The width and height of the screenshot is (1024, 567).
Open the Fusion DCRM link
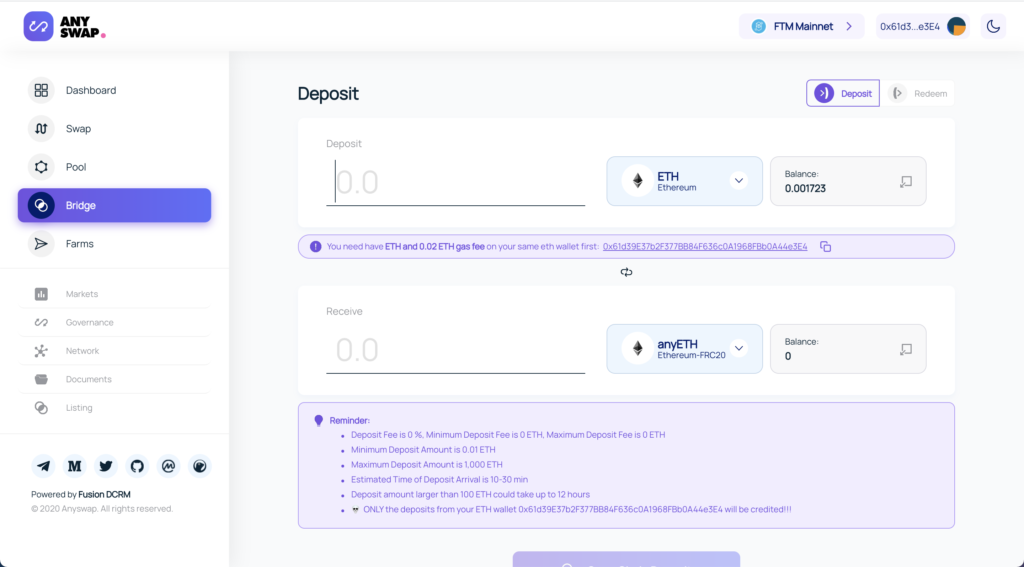coord(104,494)
